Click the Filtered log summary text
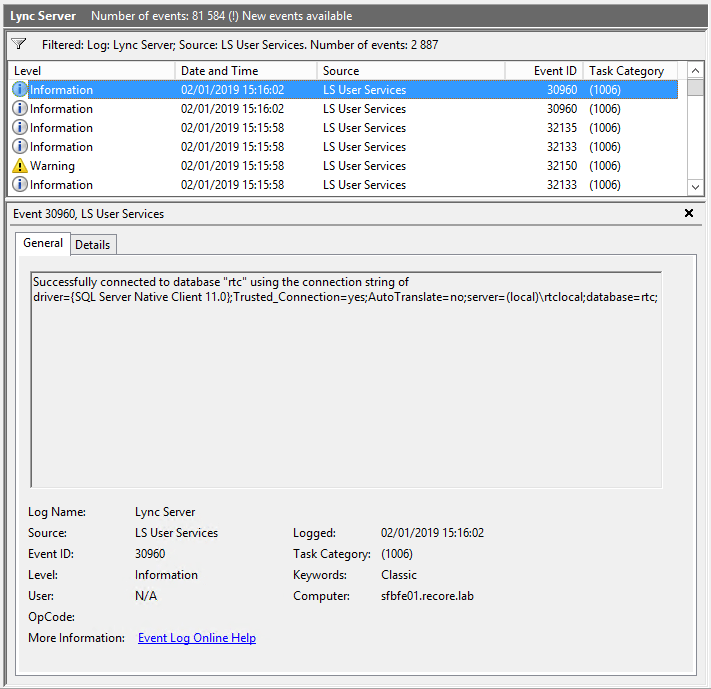The image size is (711, 689). click(240, 45)
